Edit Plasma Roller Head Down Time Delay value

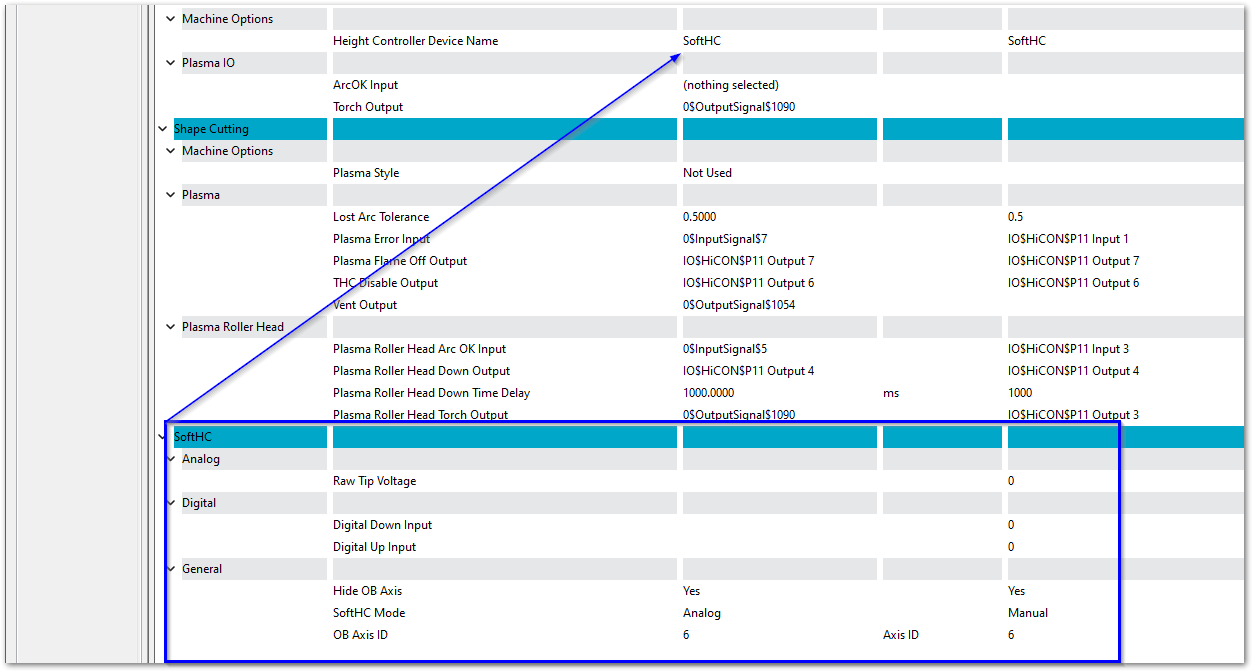click(708, 393)
